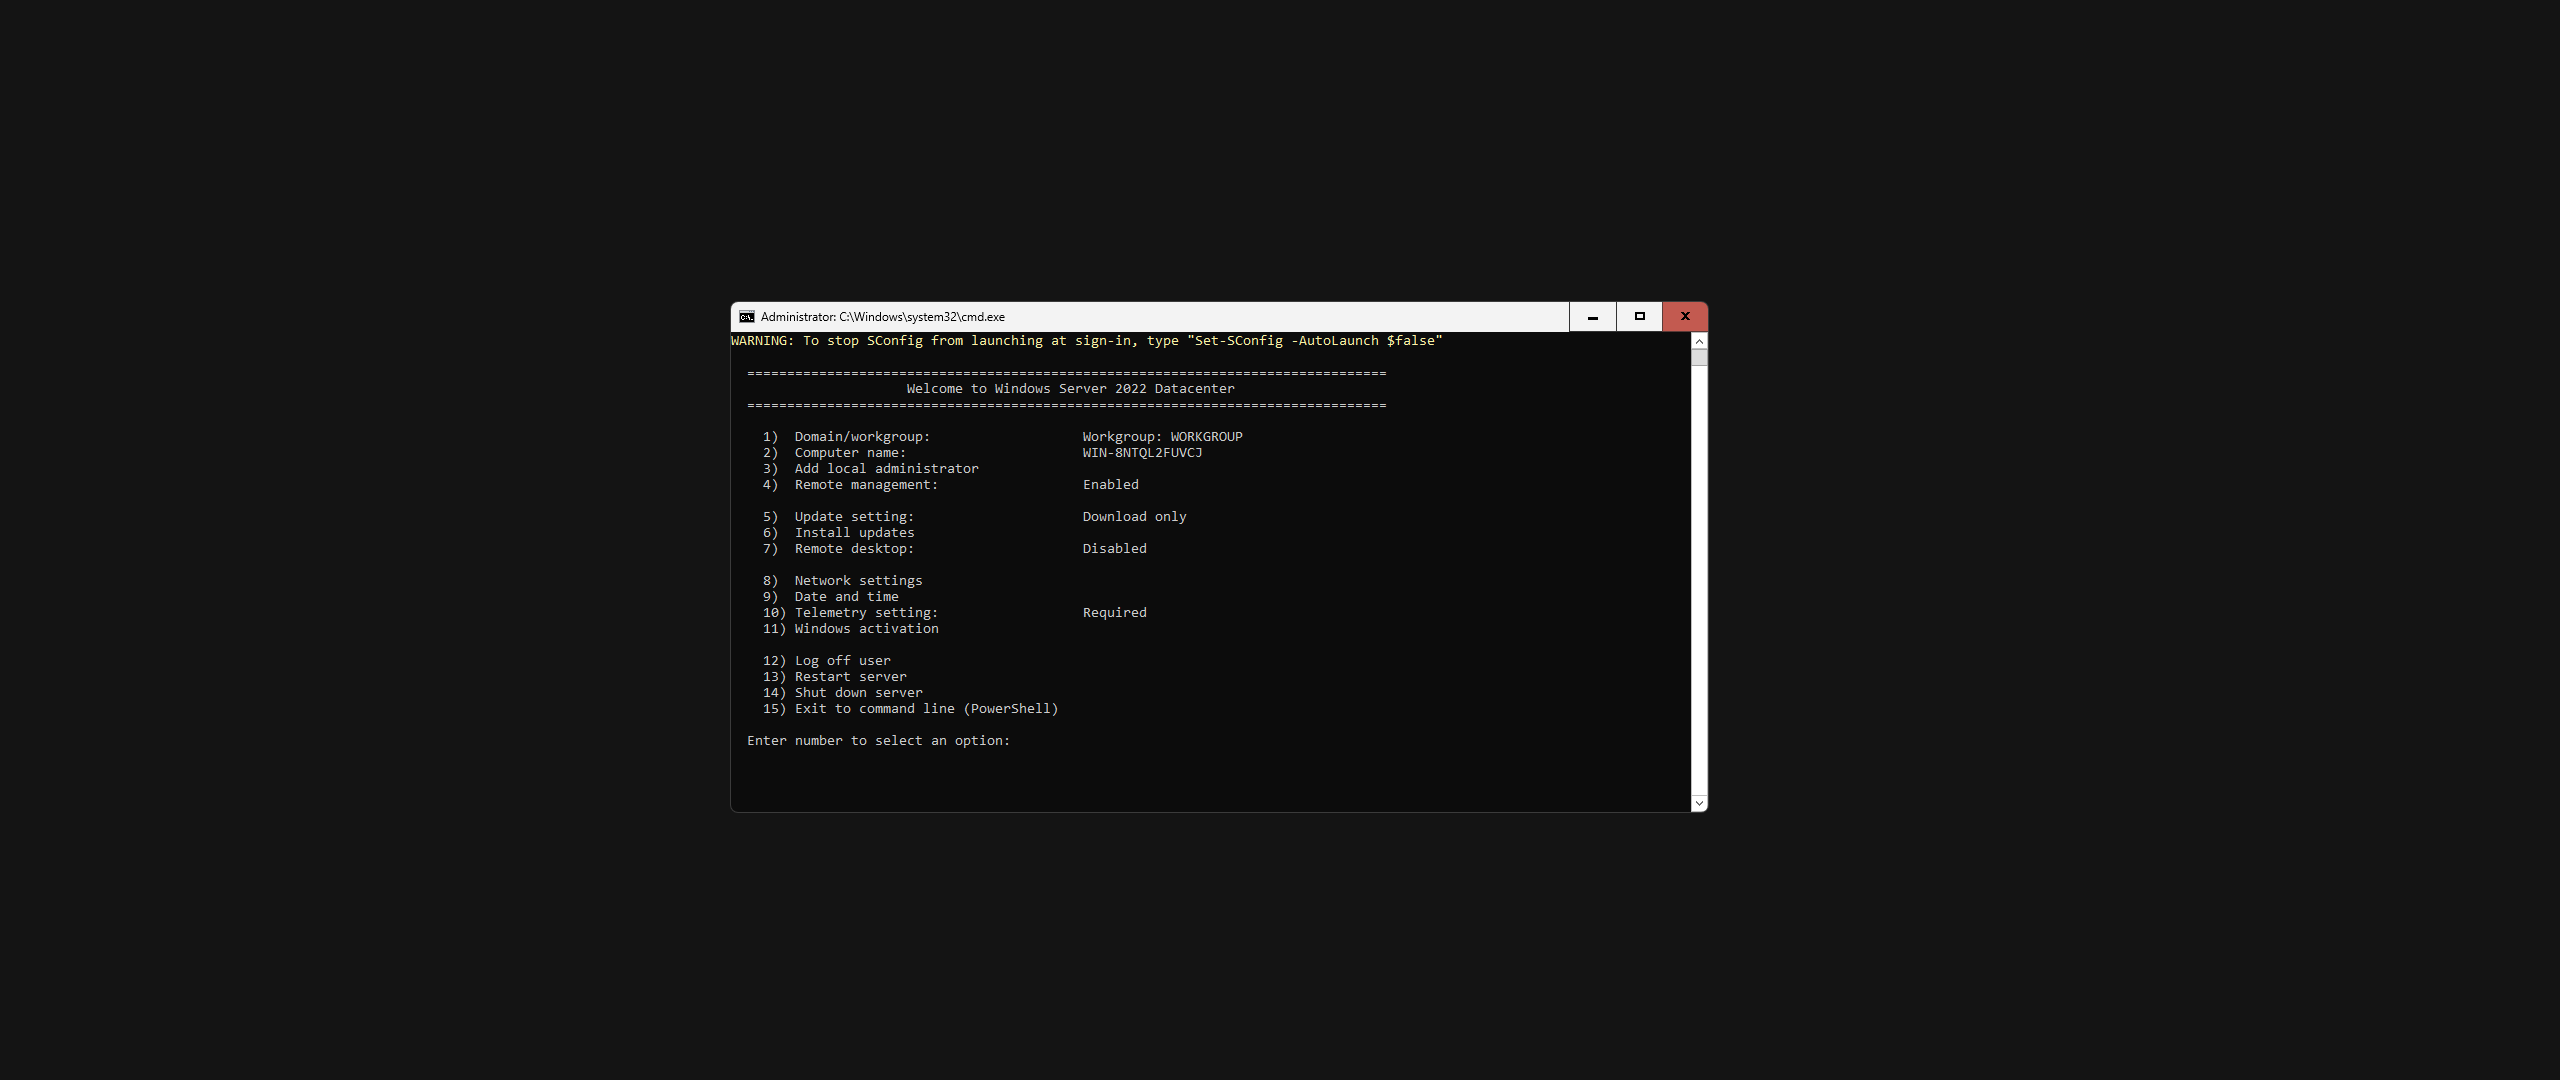Click the scrollbar down arrow

pos(1699,803)
